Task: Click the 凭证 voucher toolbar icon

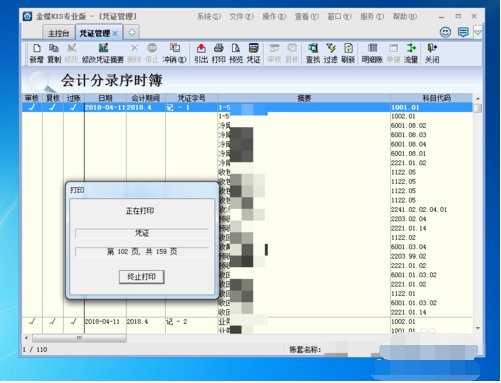Action: pyautogui.click(x=253, y=53)
